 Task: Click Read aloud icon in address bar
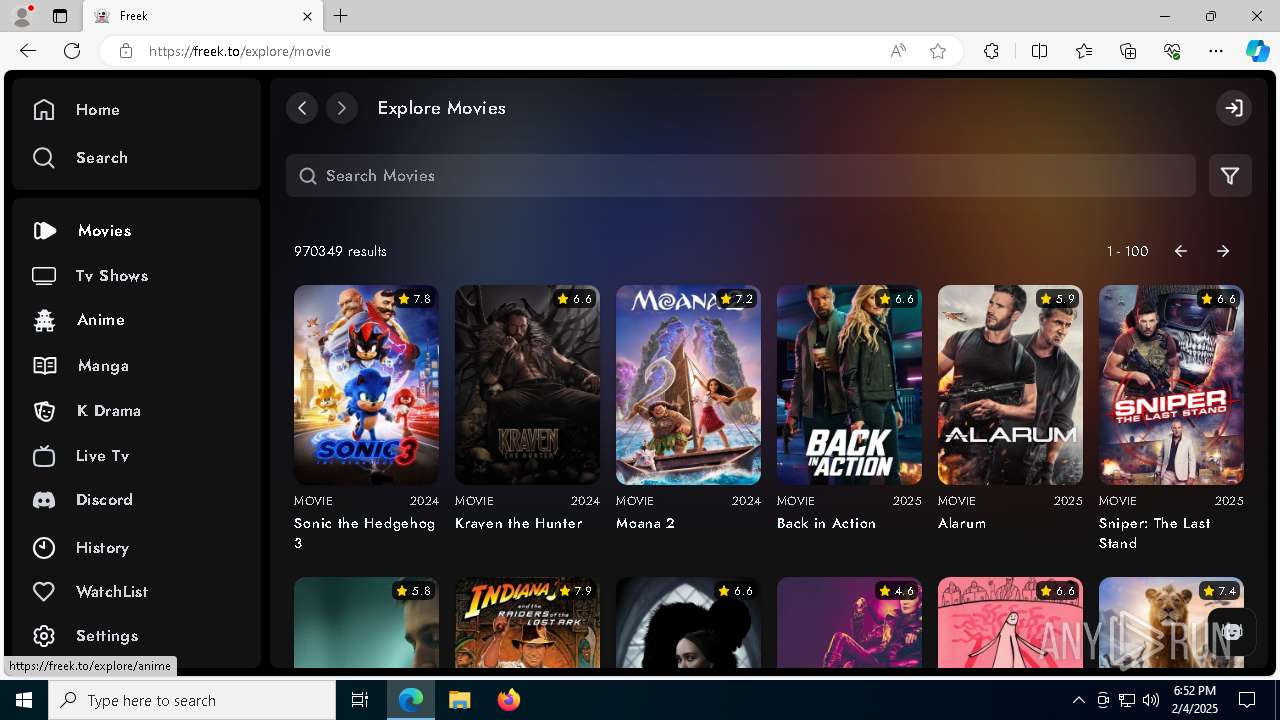[x=898, y=51]
